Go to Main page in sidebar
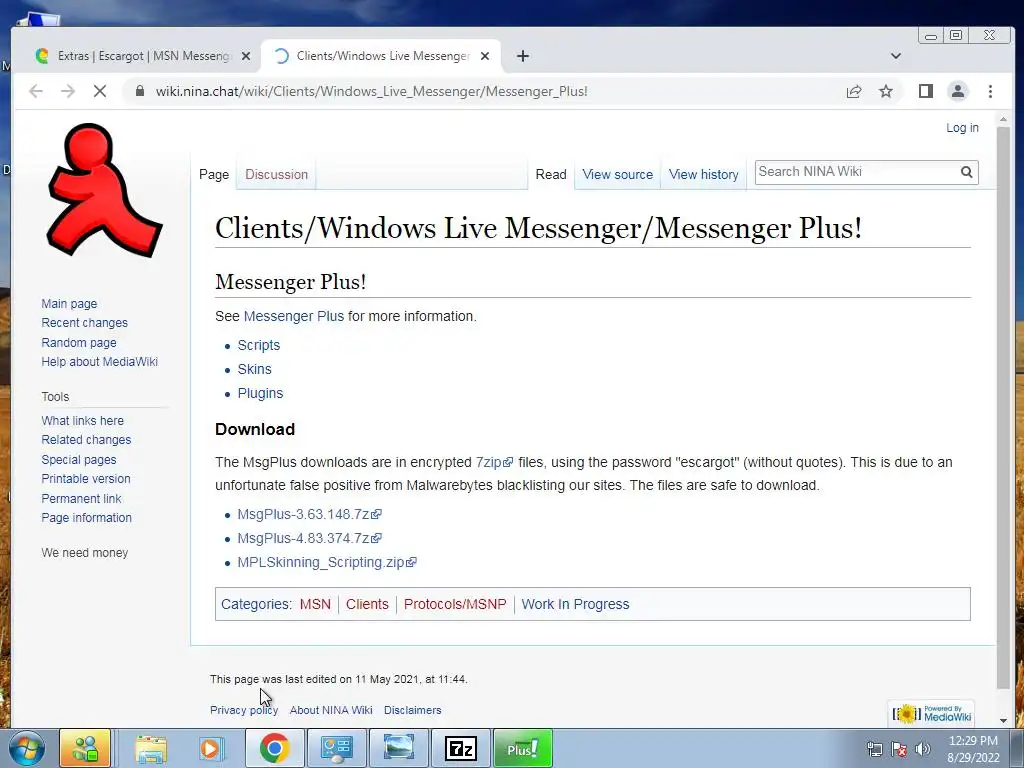 [x=69, y=304]
